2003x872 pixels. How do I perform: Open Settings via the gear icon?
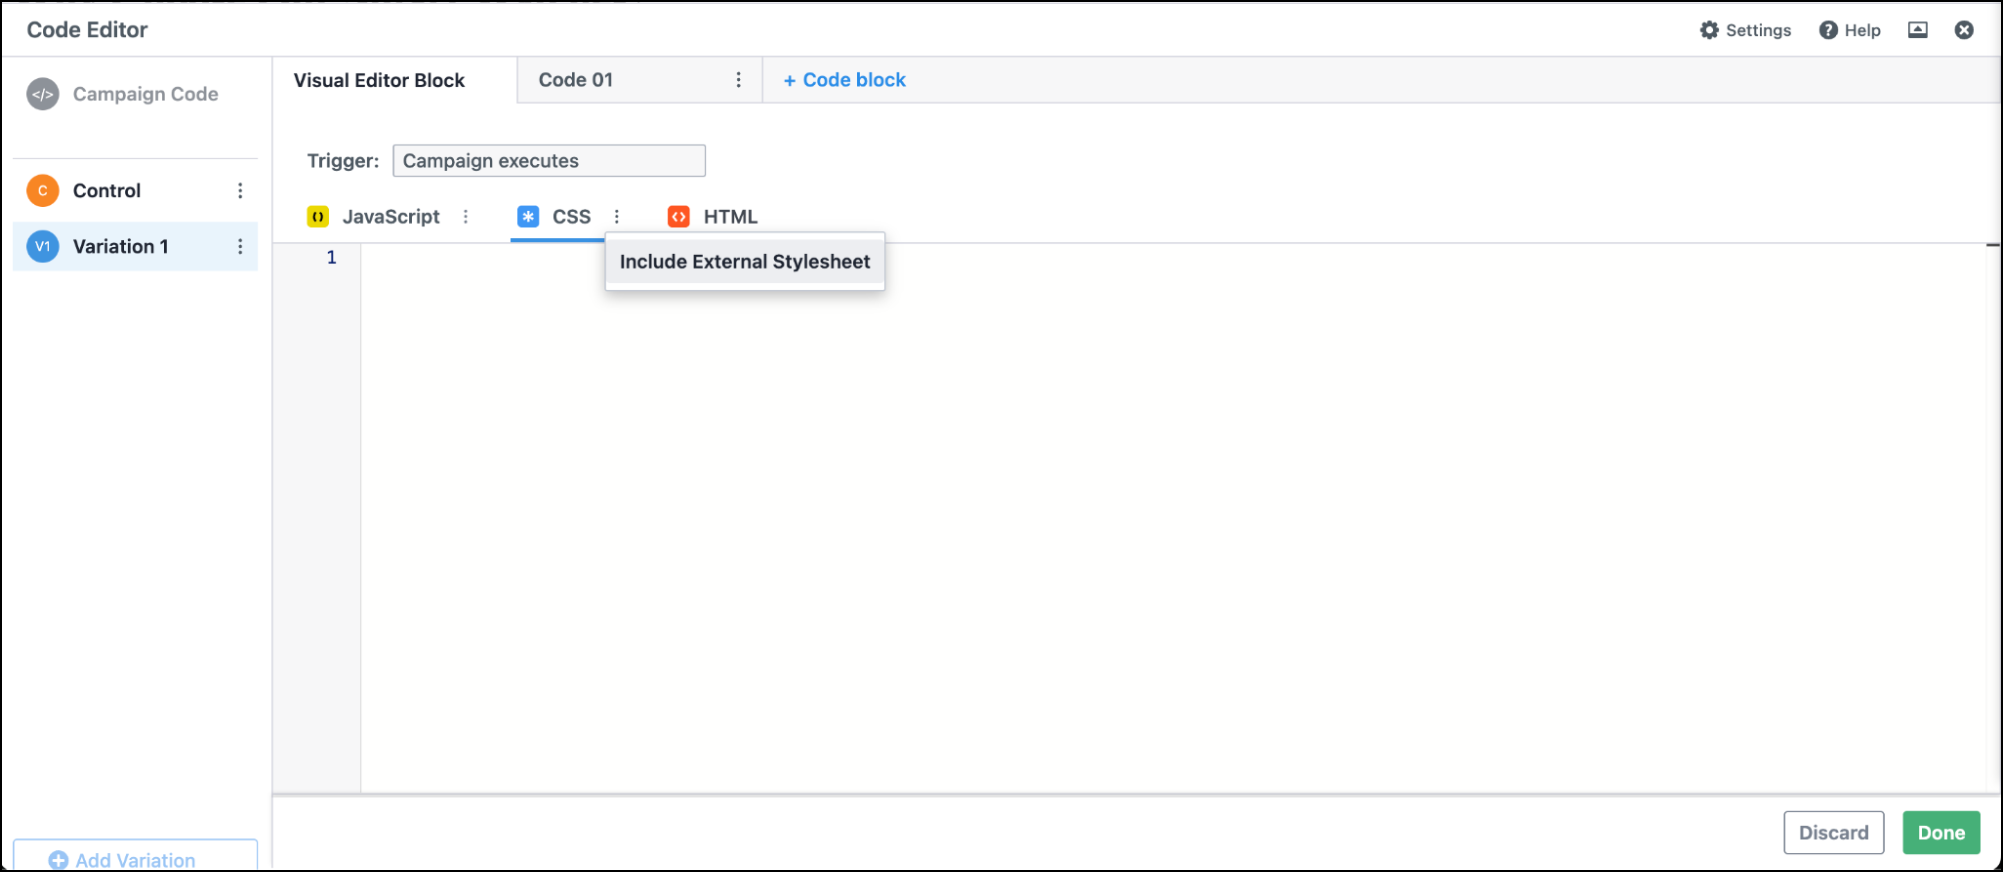tap(1709, 30)
